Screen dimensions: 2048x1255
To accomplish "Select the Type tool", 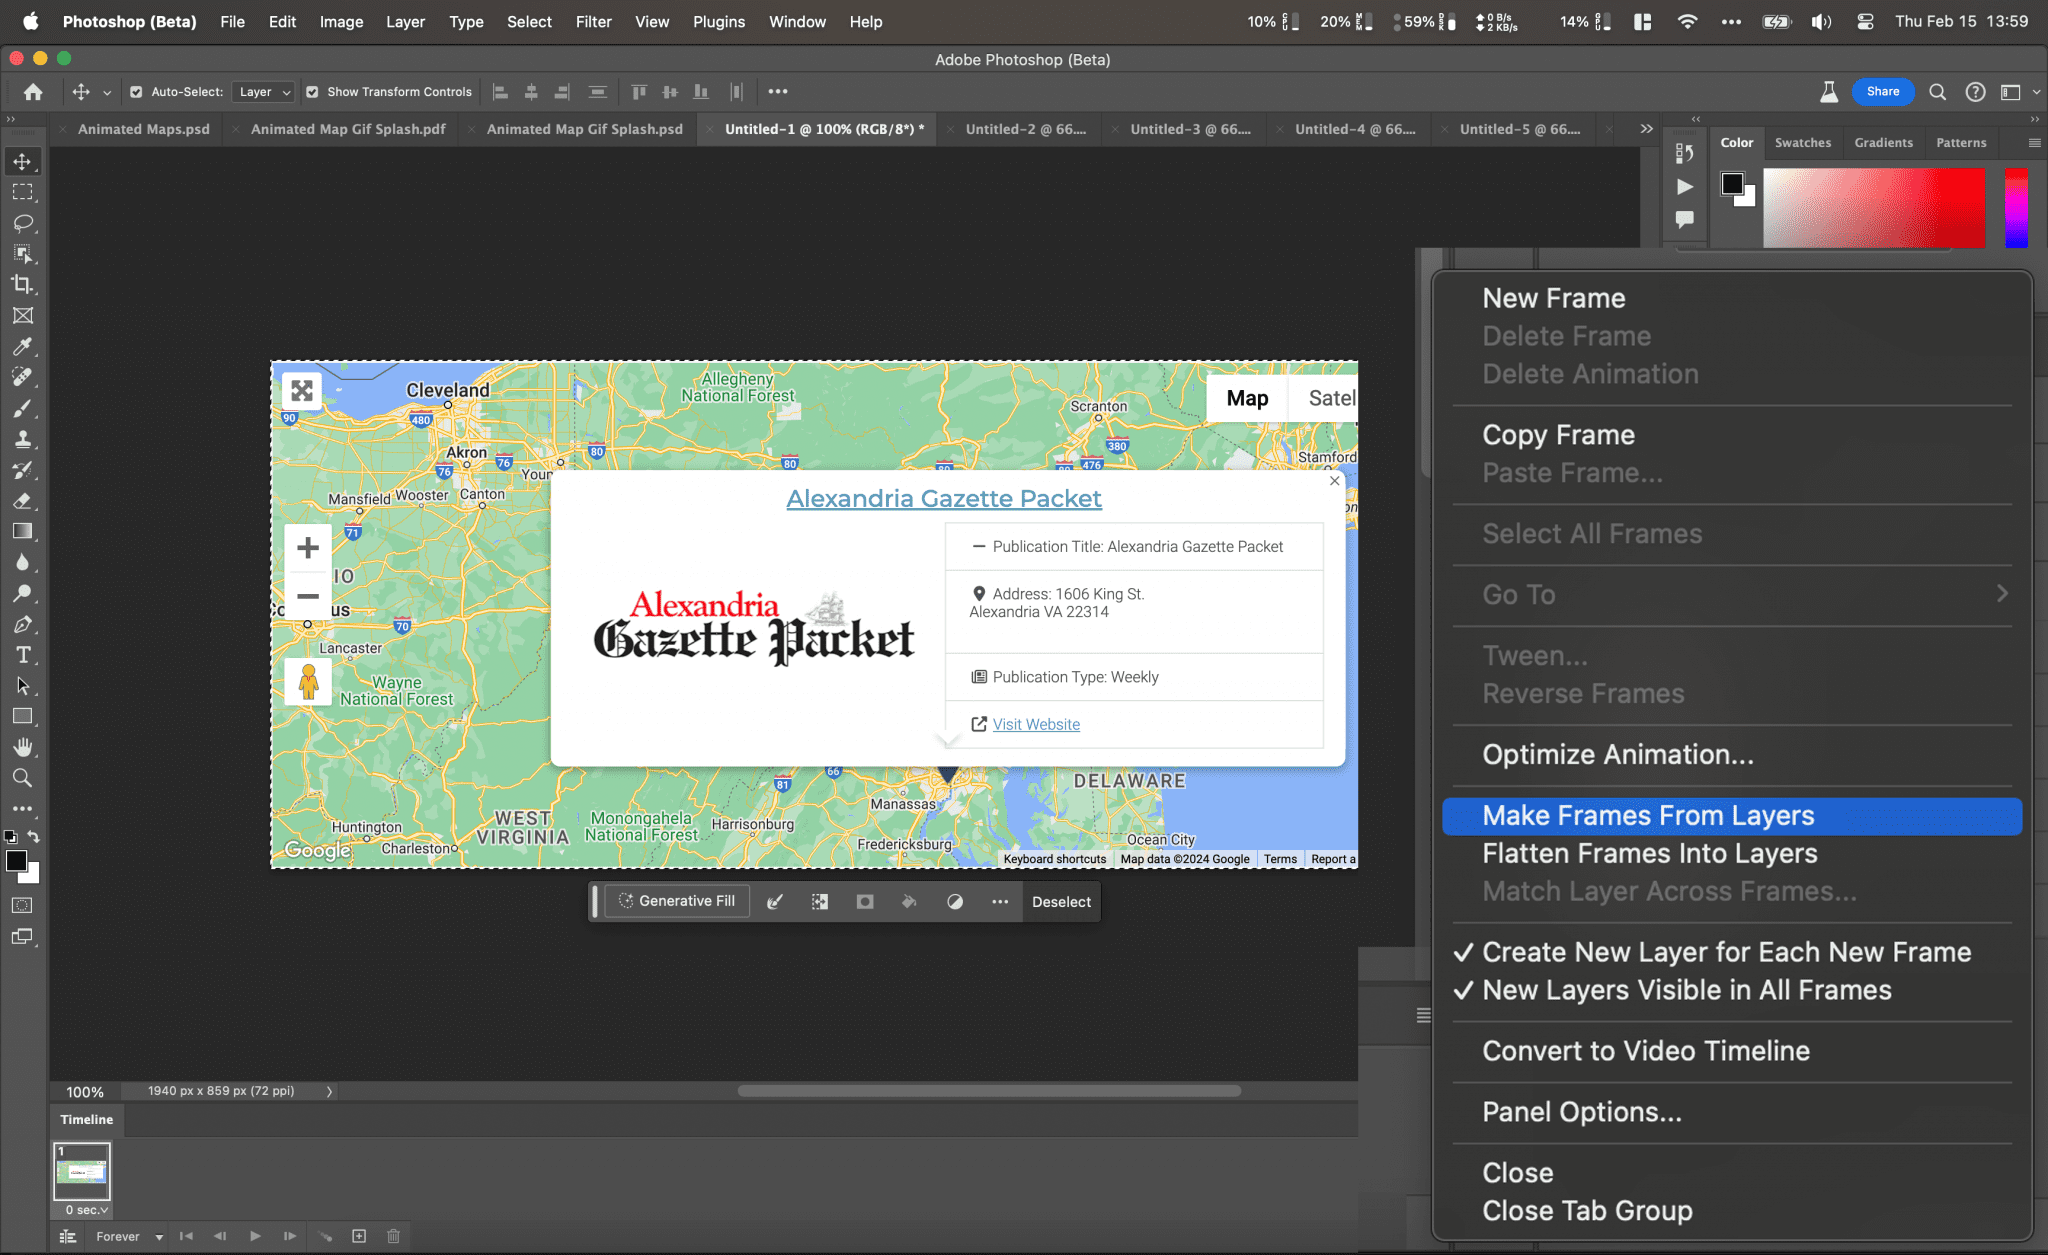I will 24,655.
